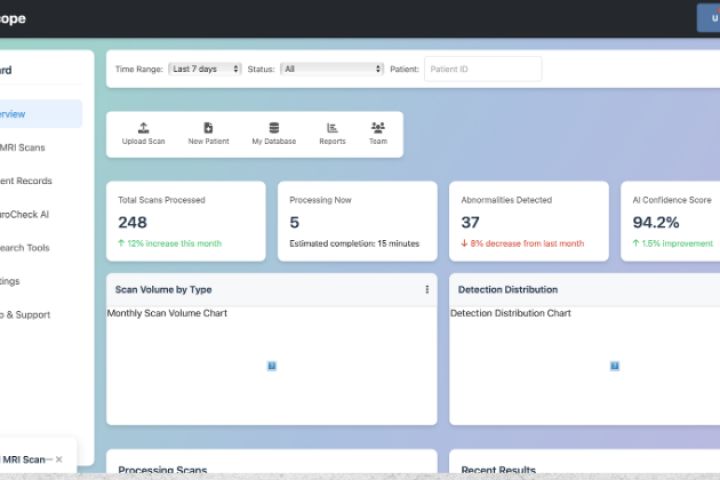Open the New Patient icon
The image size is (720, 480).
pyautogui.click(x=208, y=128)
